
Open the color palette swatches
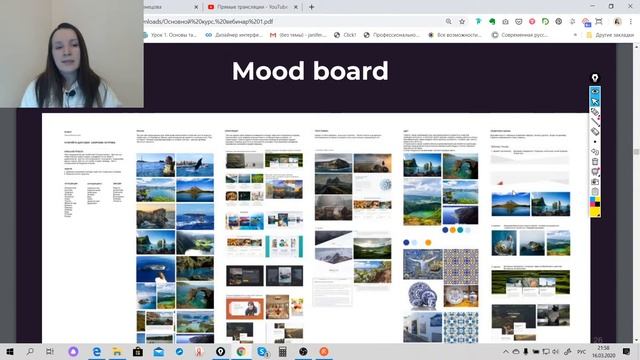pos(595,201)
